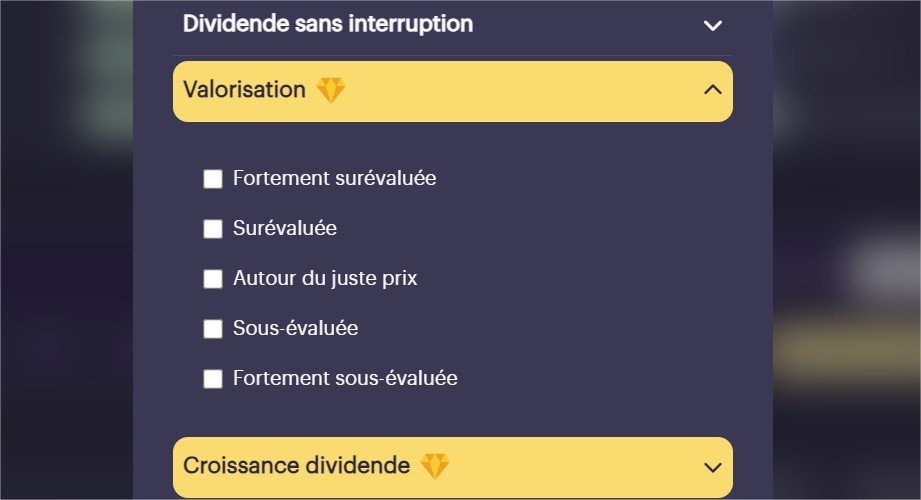
Task: Click the diamond icon beside Croissance dividende
Action: 435,466
